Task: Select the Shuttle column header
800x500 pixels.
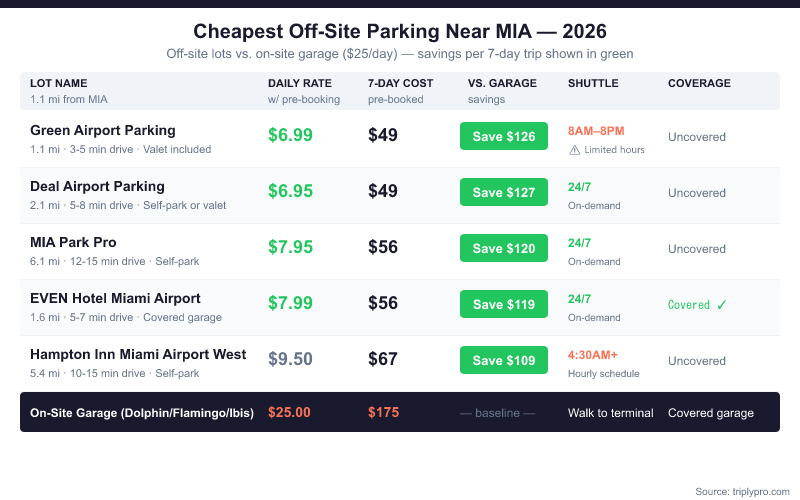Action: coord(593,83)
